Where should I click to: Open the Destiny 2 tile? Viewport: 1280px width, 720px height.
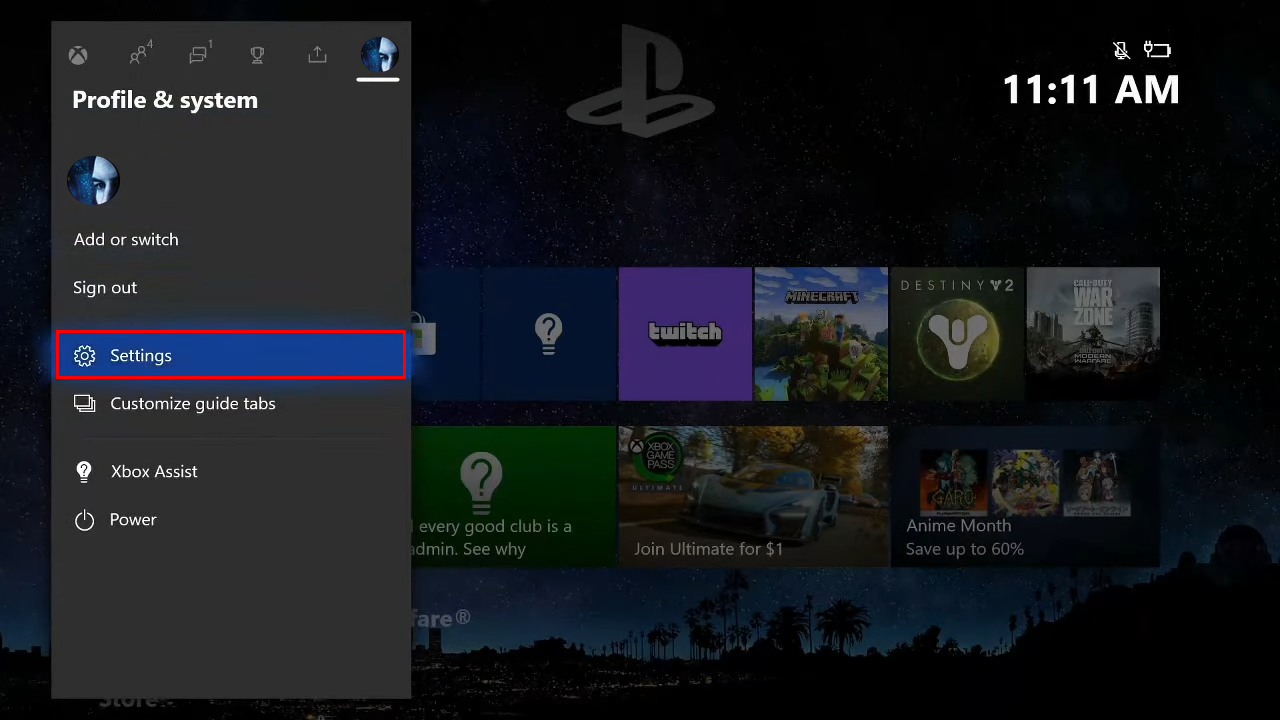click(957, 334)
